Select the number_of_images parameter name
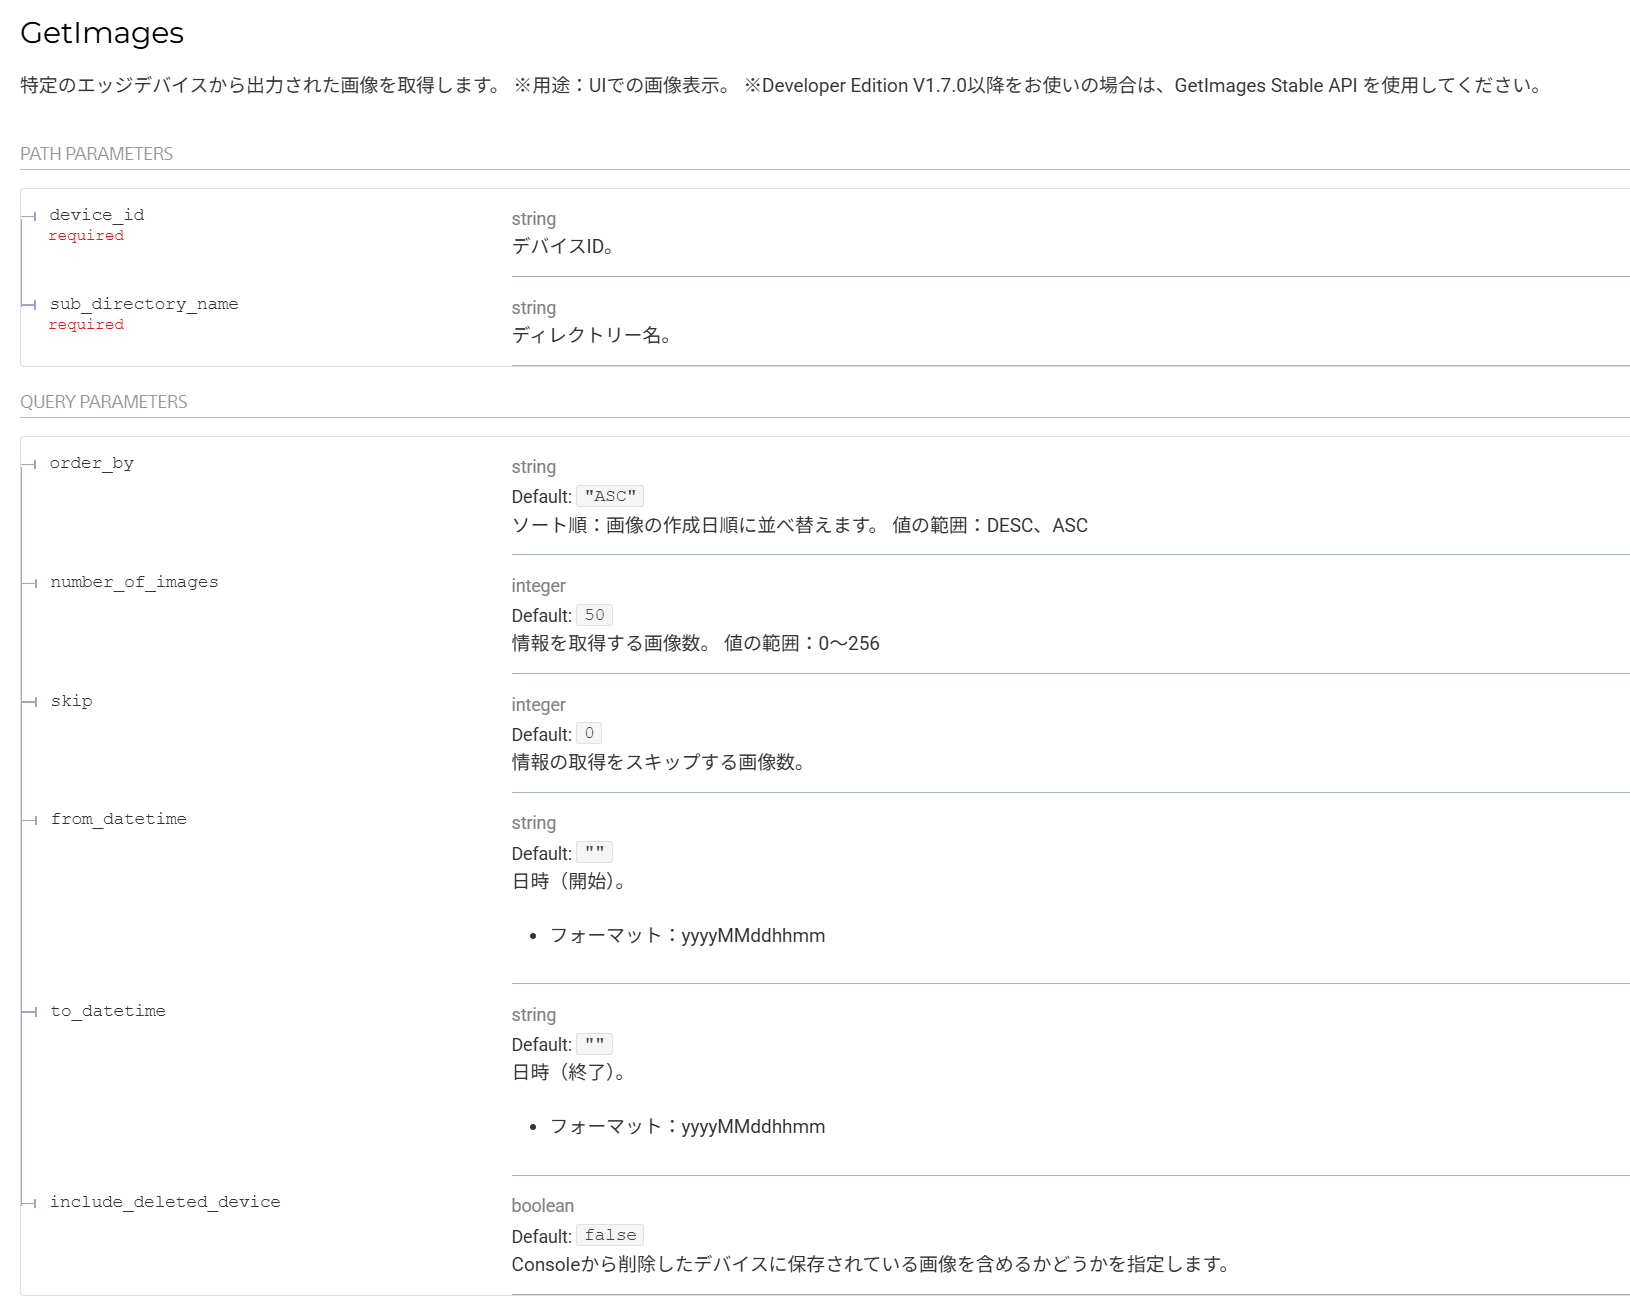Image resolution: width=1630 pixels, height=1306 pixels. pyautogui.click(x=134, y=582)
